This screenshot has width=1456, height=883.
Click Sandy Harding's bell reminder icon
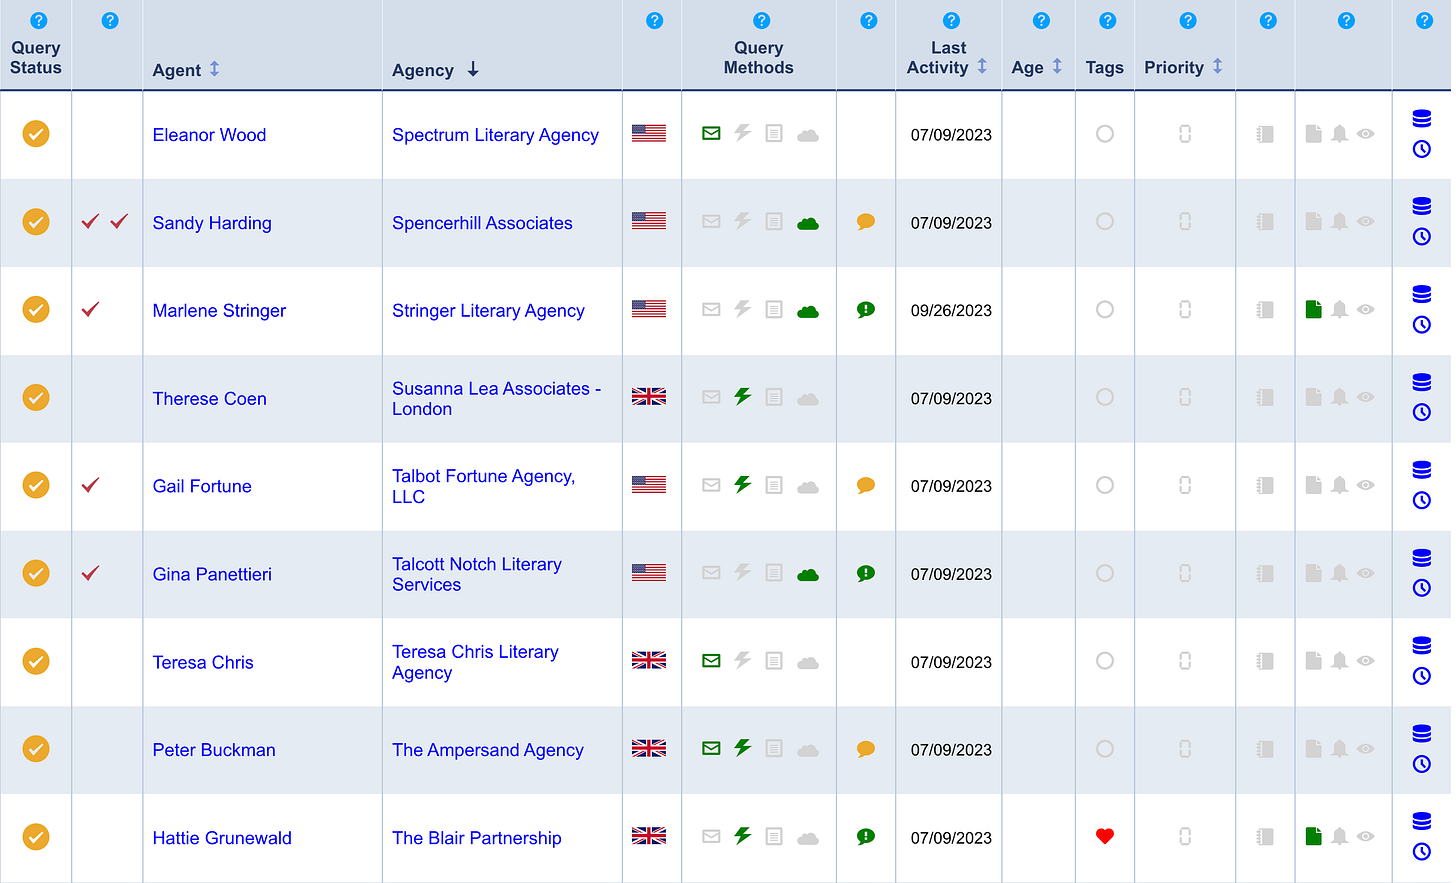click(1340, 221)
